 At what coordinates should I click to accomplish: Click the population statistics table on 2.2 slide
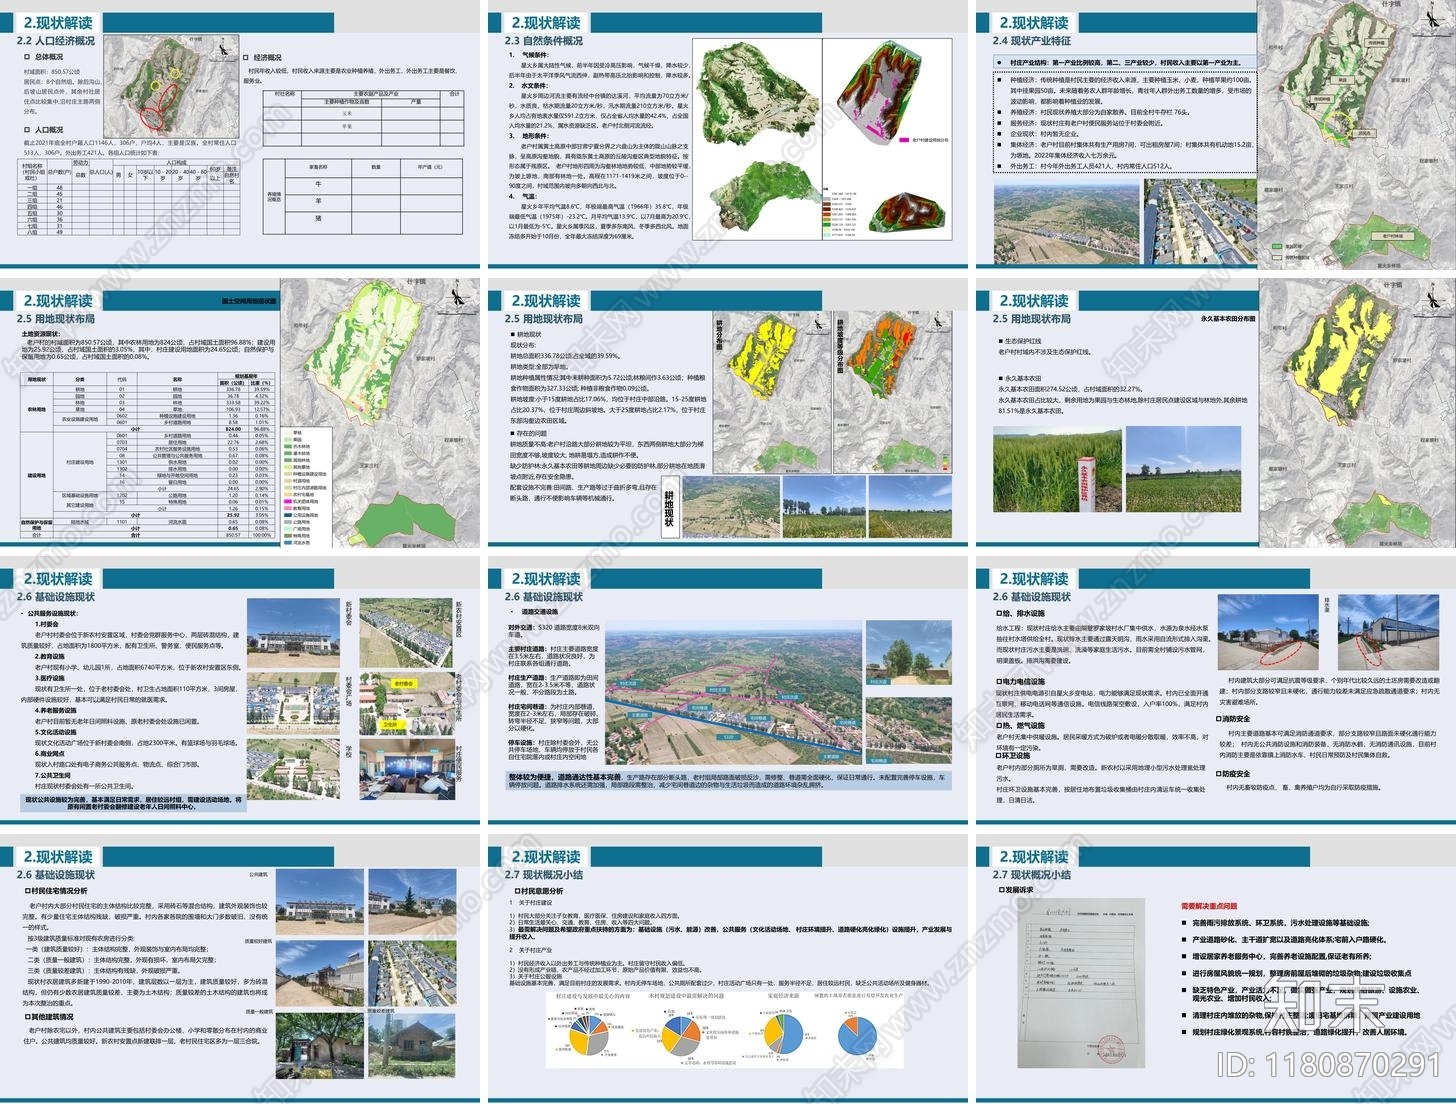[128, 196]
